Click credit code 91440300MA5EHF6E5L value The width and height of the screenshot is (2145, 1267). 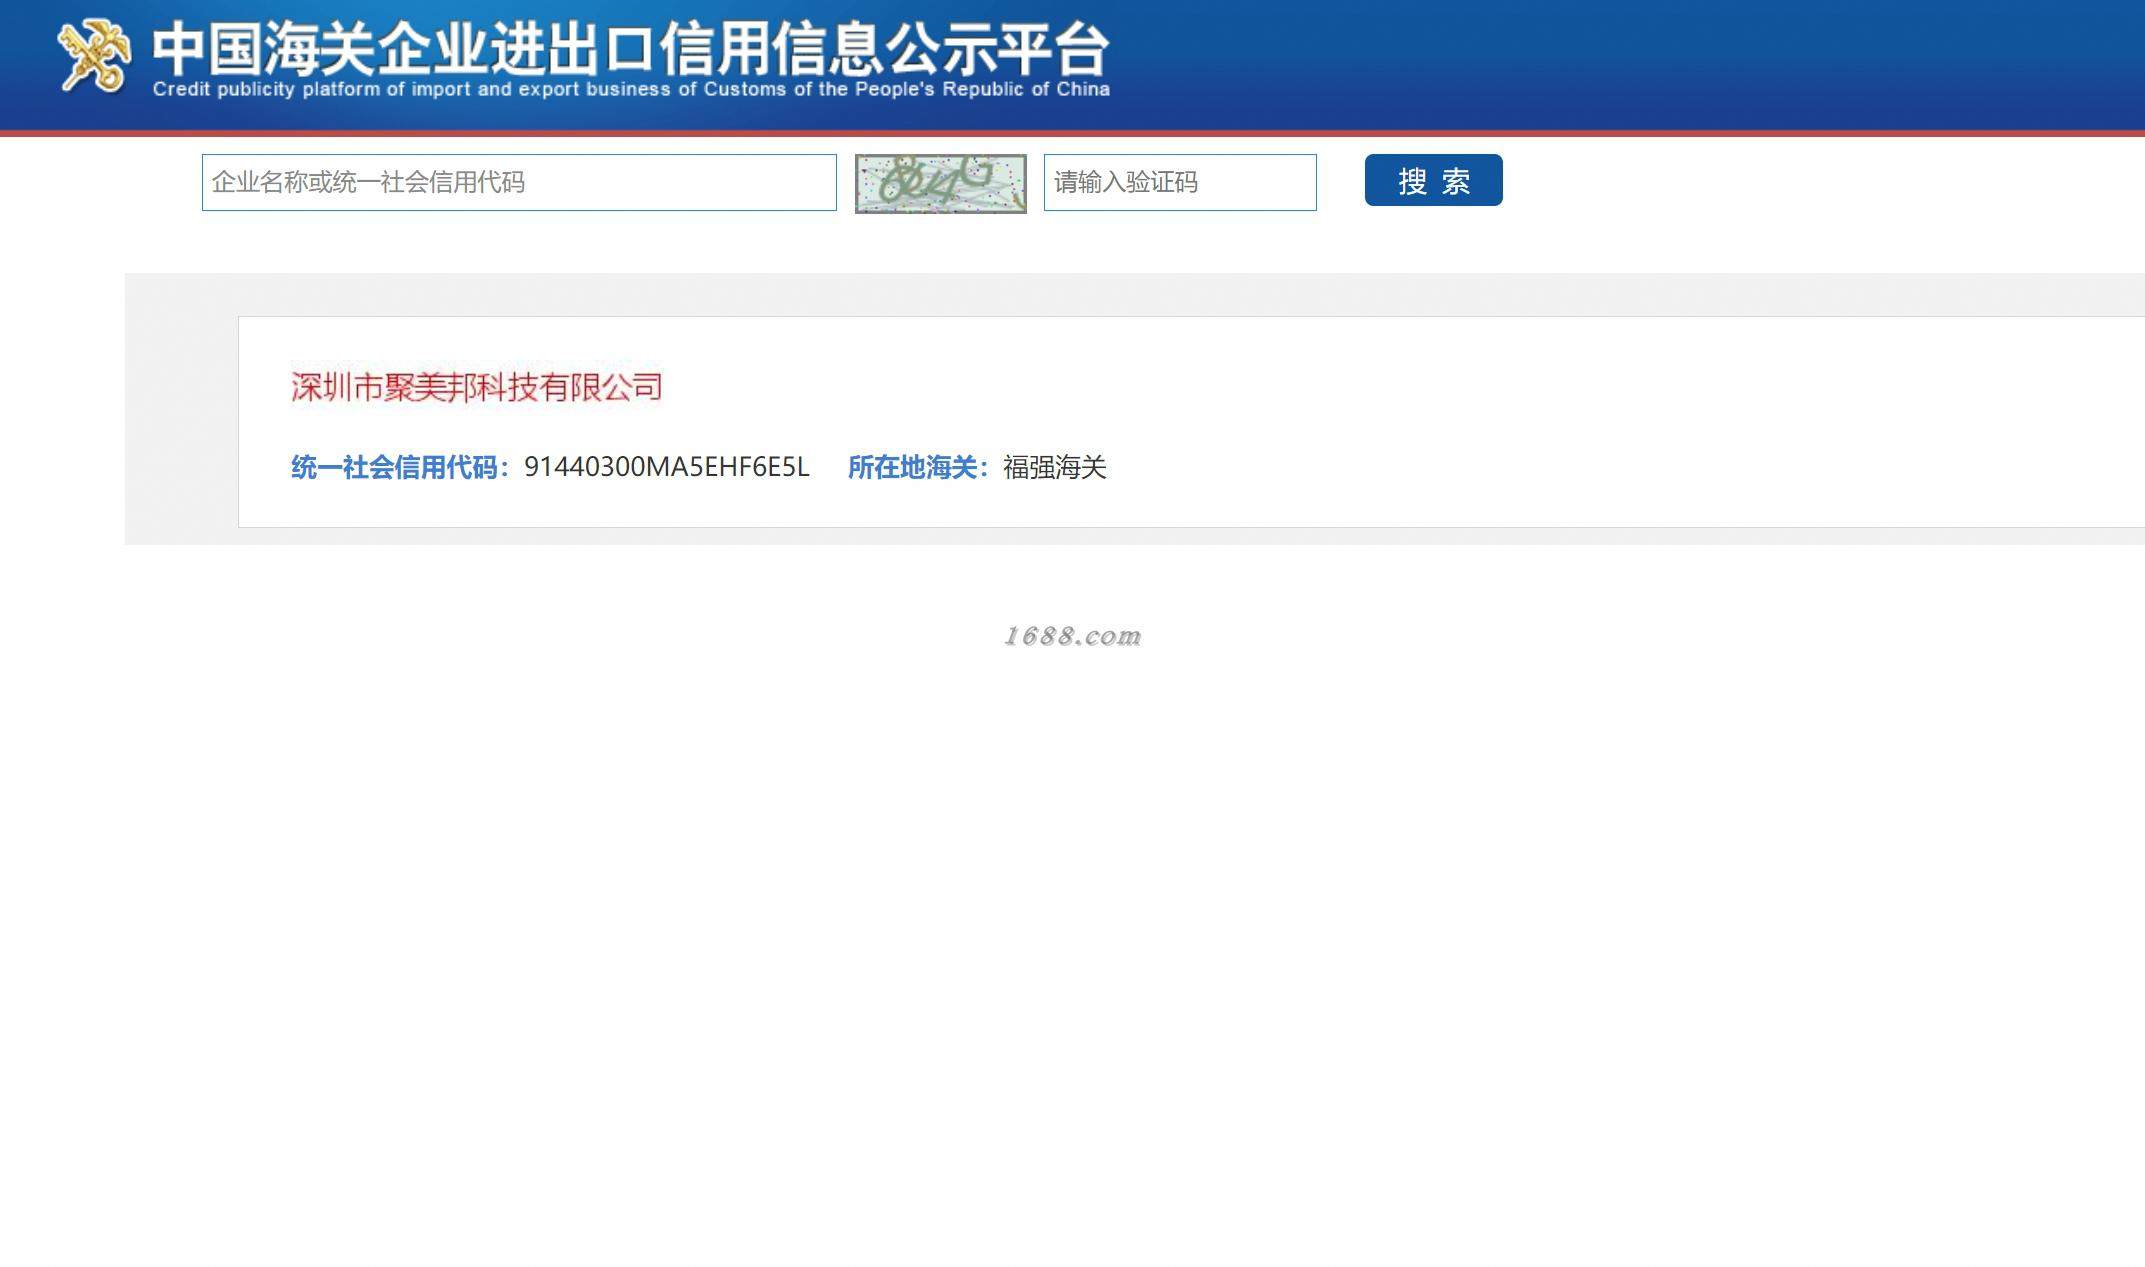click(666, 467)
